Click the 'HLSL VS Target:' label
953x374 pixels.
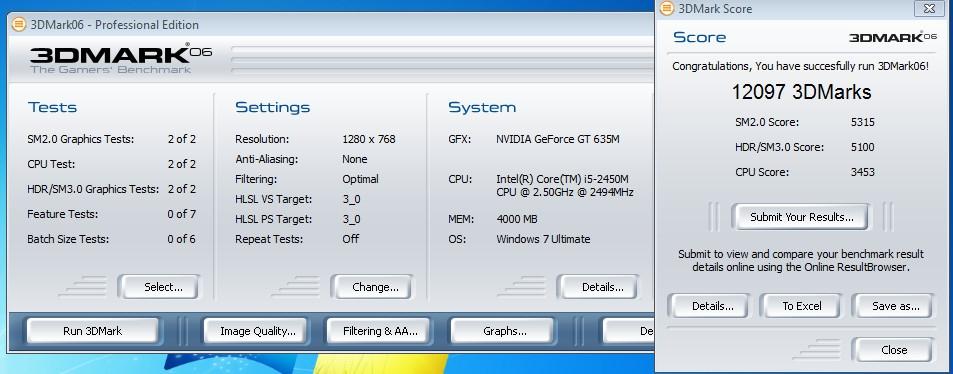click(274, 199)
